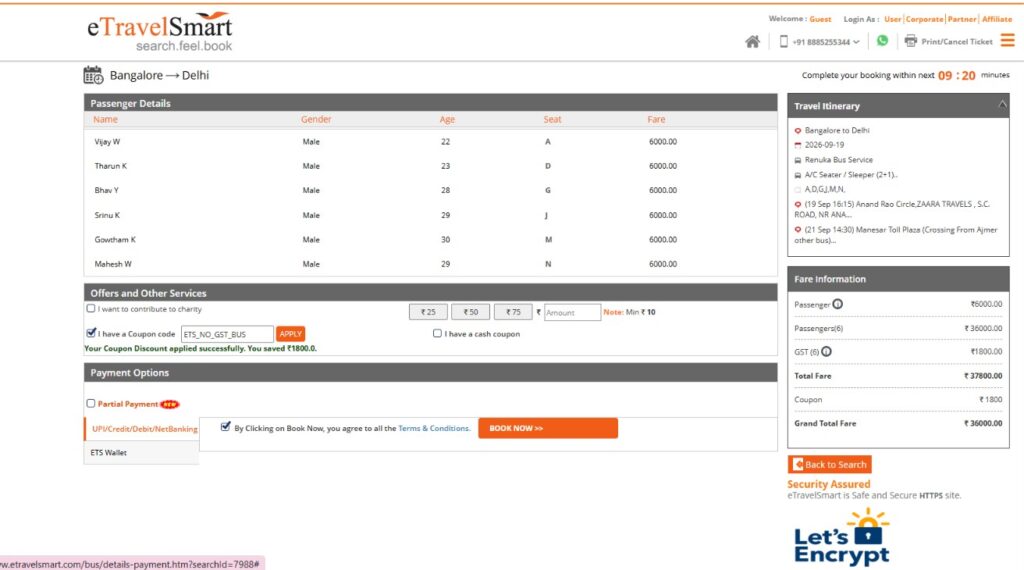Click the Seat column header
The width and height of the screenshot is (1024, 570).
552,119
